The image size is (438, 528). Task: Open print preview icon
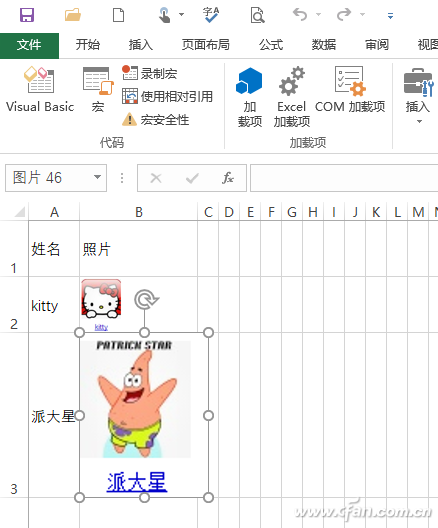258,15
